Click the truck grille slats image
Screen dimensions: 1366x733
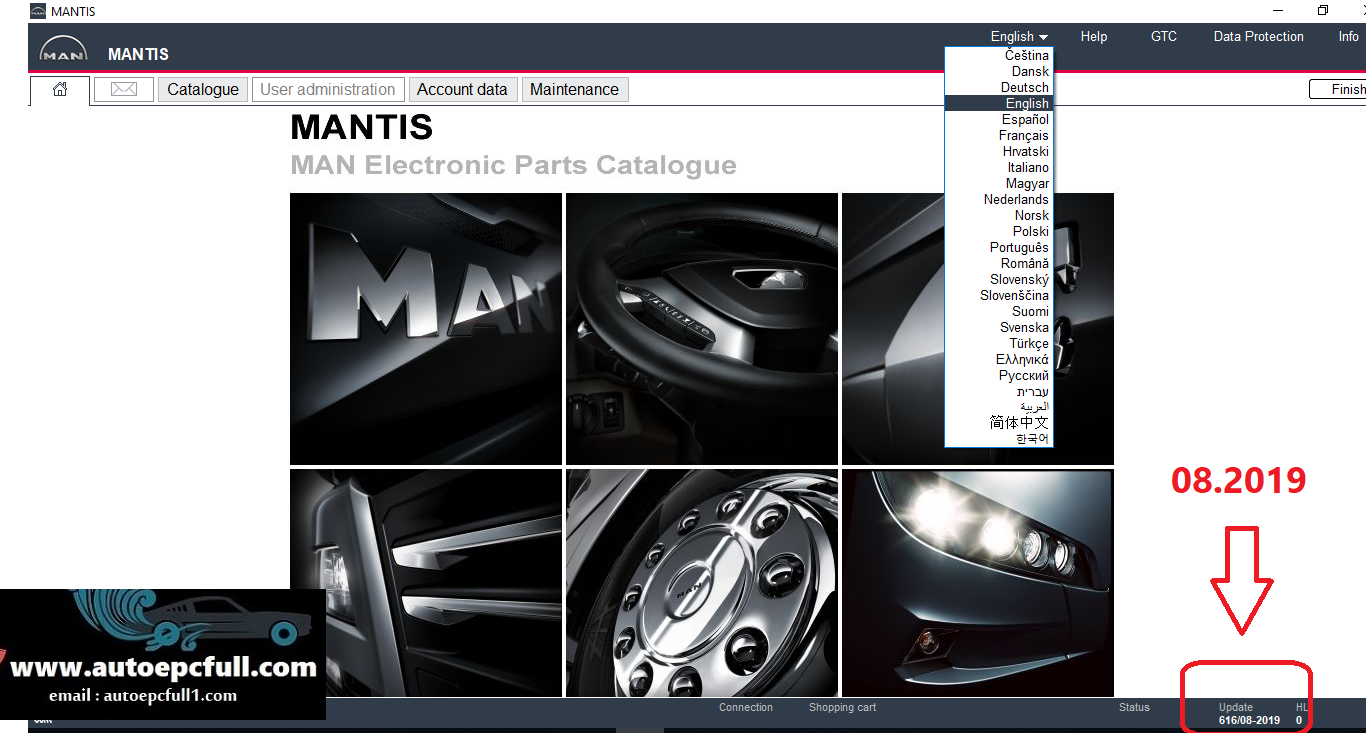coord(426,583)
